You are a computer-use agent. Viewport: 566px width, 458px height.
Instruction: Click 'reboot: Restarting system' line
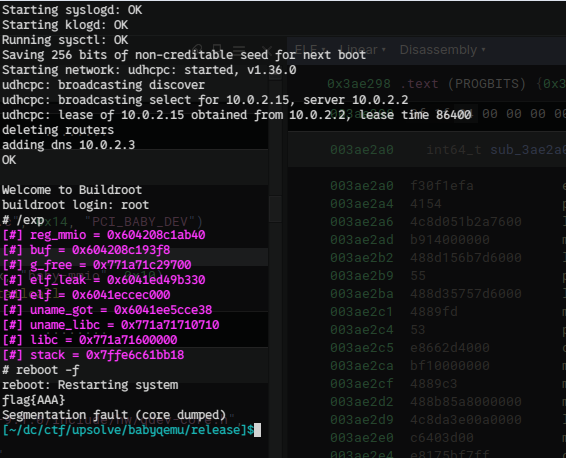(90, 385)
